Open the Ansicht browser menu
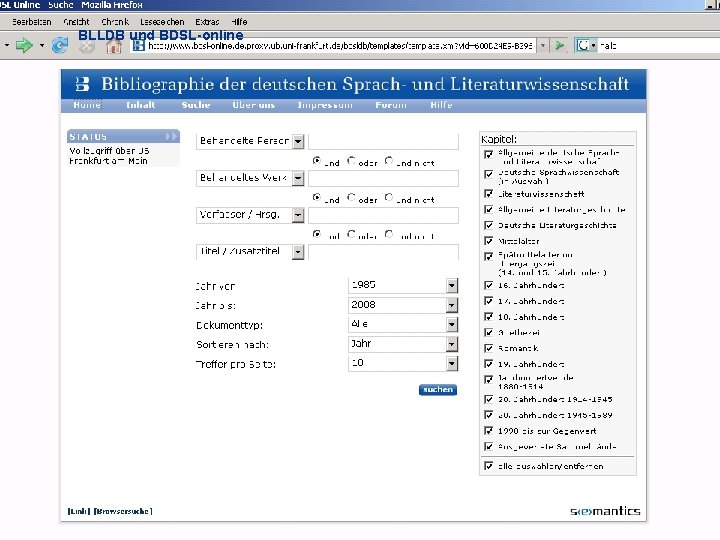 click(76, 22)
